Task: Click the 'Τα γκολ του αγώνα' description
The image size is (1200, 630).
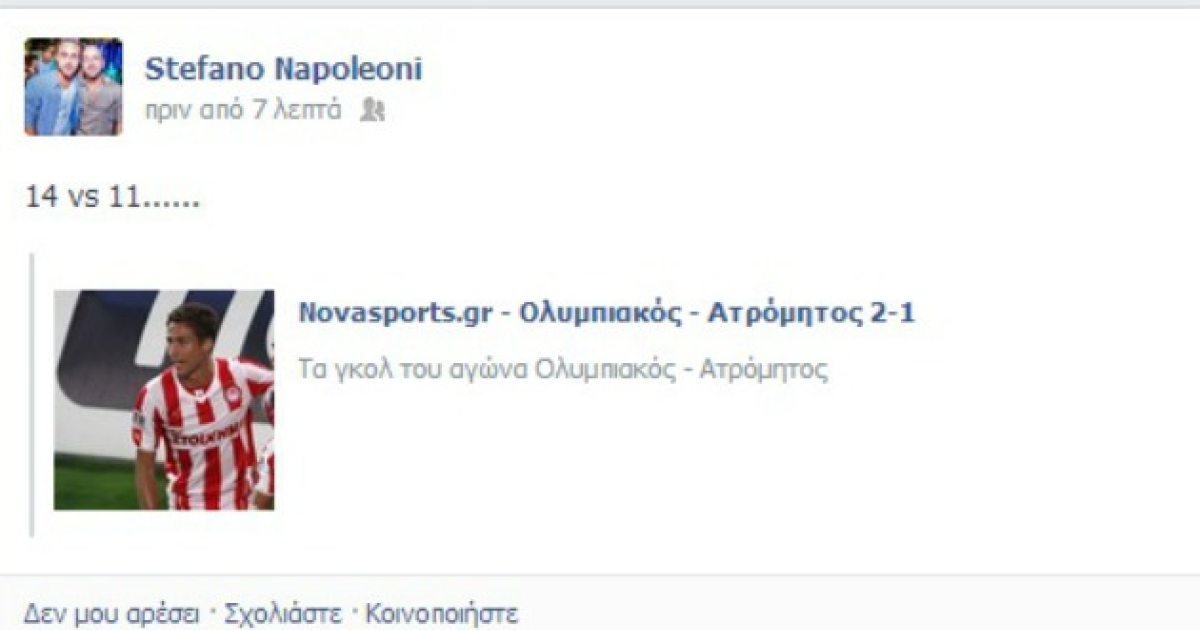Action: pos(563,370)
